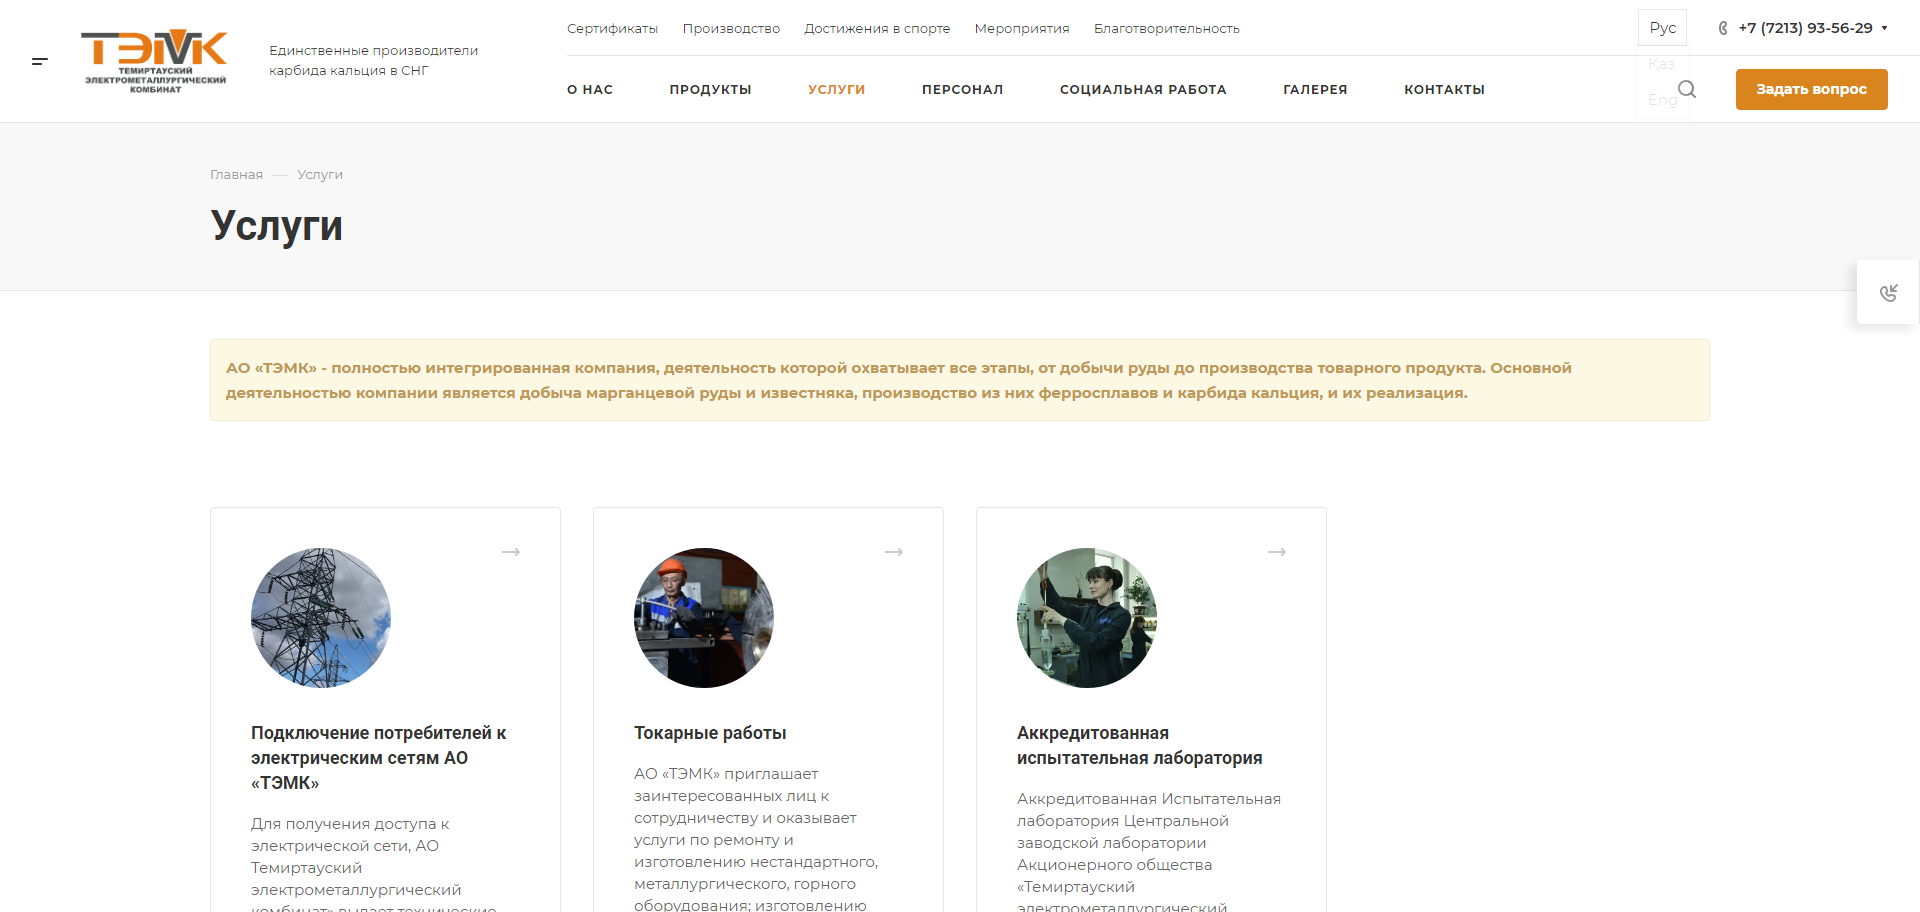Image resolution: width=1920 pixels, height=912 pixels.
Task: Click the floating callback phone widget
Action: pyautogui.click(x=1888, y=292)
